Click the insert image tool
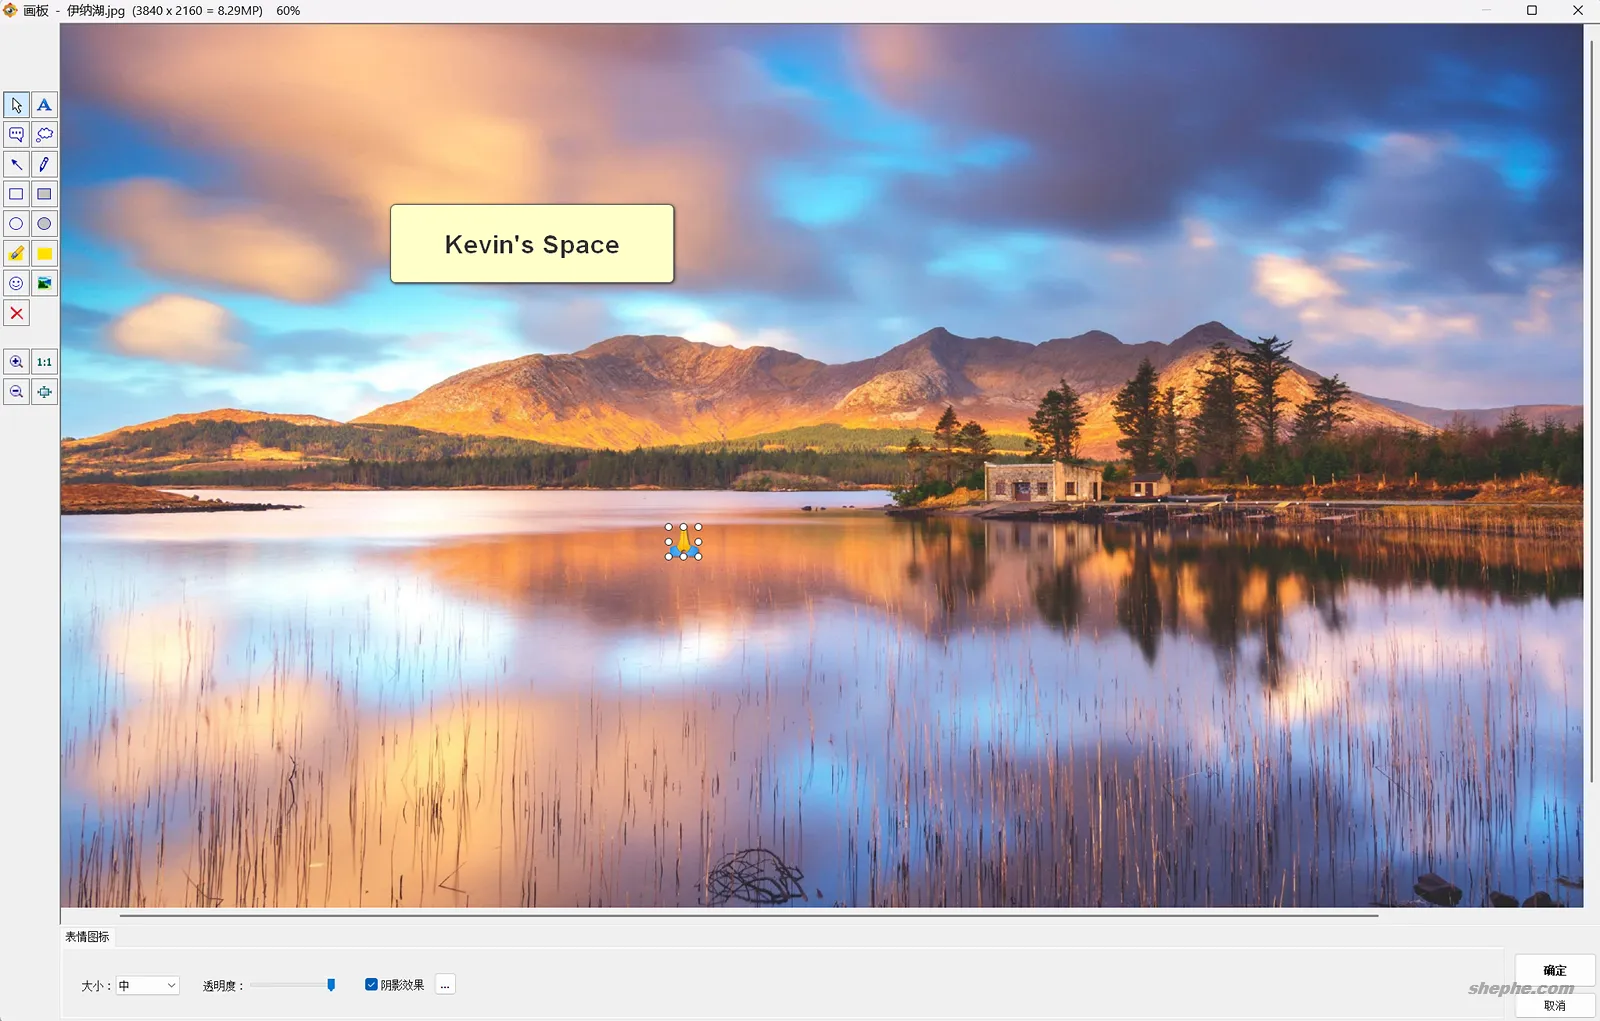 click(x=44, y=283)
